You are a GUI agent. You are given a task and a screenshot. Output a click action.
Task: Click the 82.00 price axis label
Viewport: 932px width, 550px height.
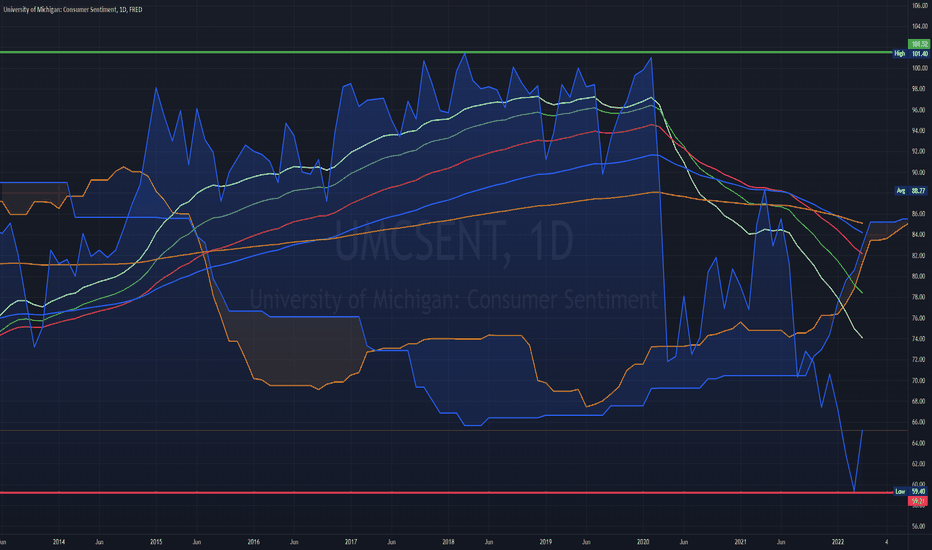pos(920,256)
